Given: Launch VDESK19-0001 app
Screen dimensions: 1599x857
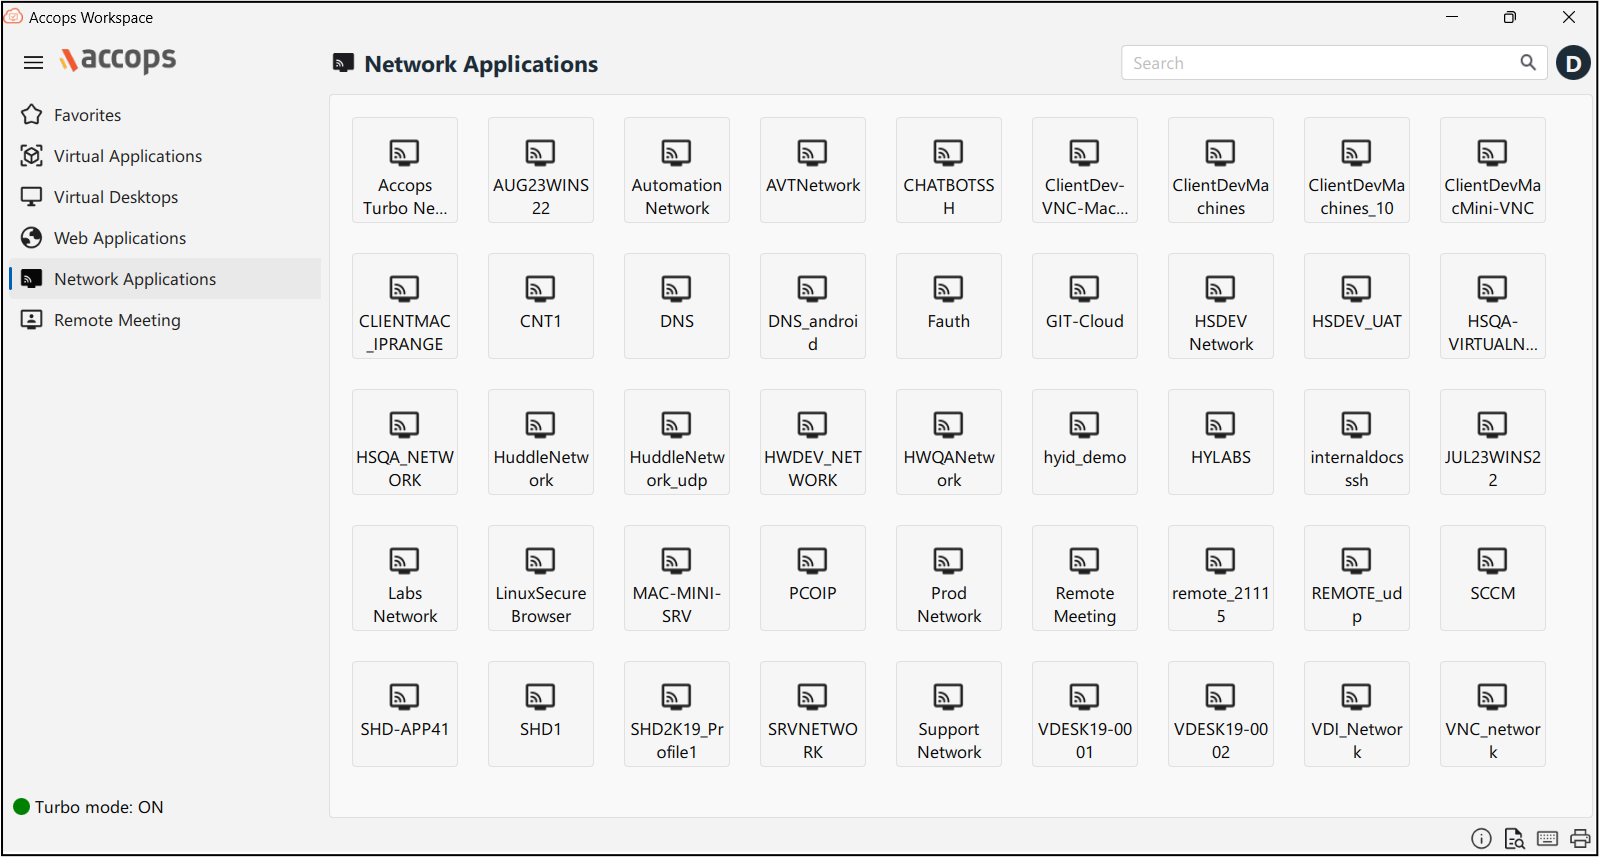Looking at the screenshot, I should (x=1085, y=714).
